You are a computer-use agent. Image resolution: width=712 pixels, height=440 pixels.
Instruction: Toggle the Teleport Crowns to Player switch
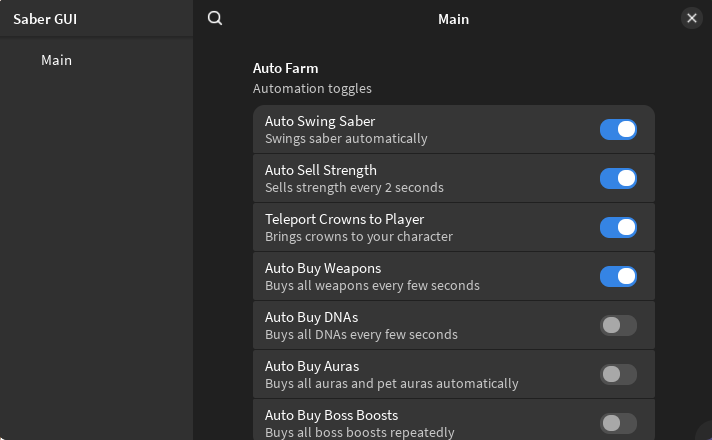tap(618, 227)
